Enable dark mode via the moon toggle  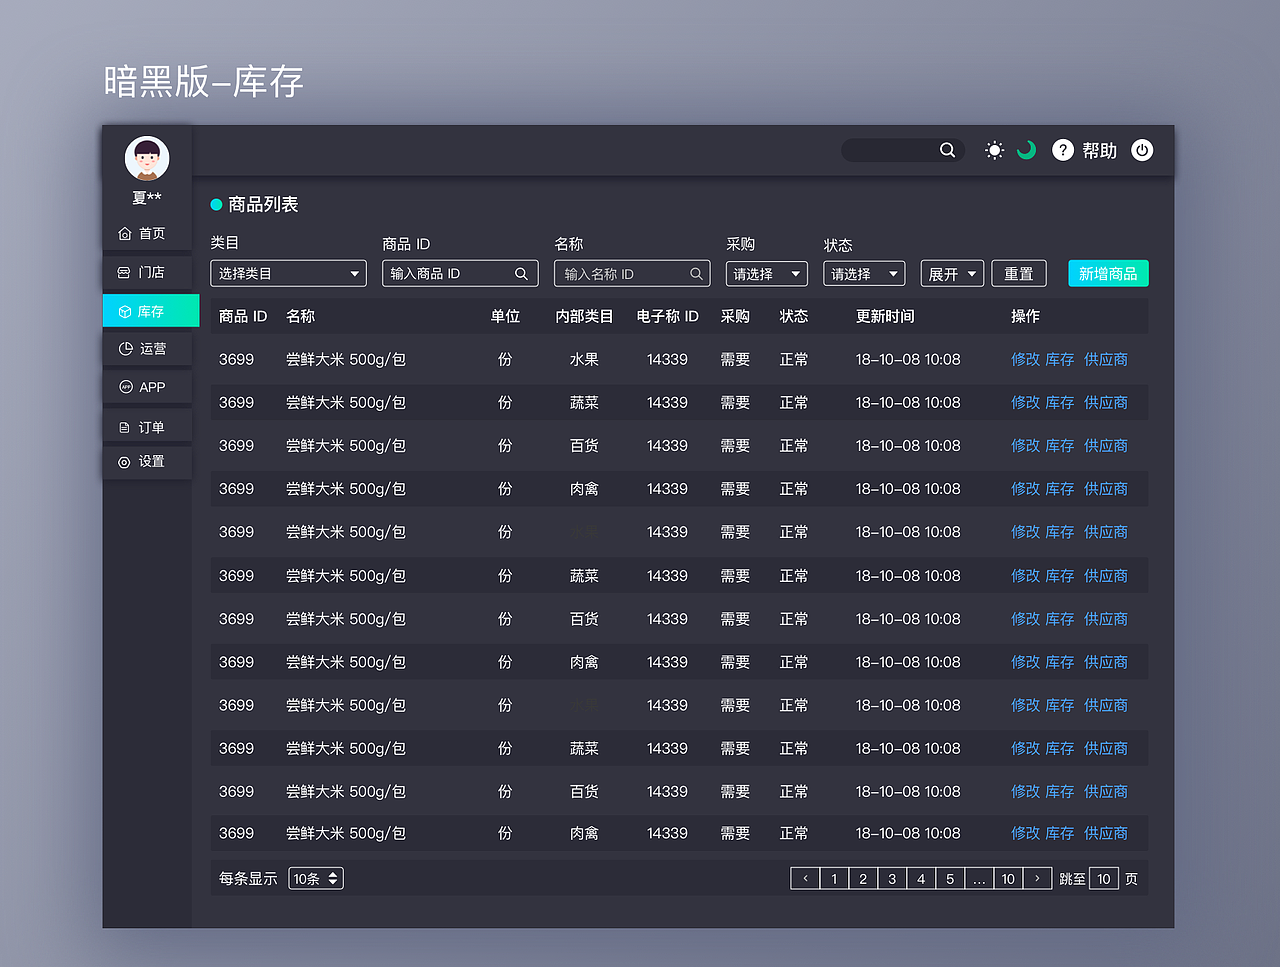point(1025,150)
